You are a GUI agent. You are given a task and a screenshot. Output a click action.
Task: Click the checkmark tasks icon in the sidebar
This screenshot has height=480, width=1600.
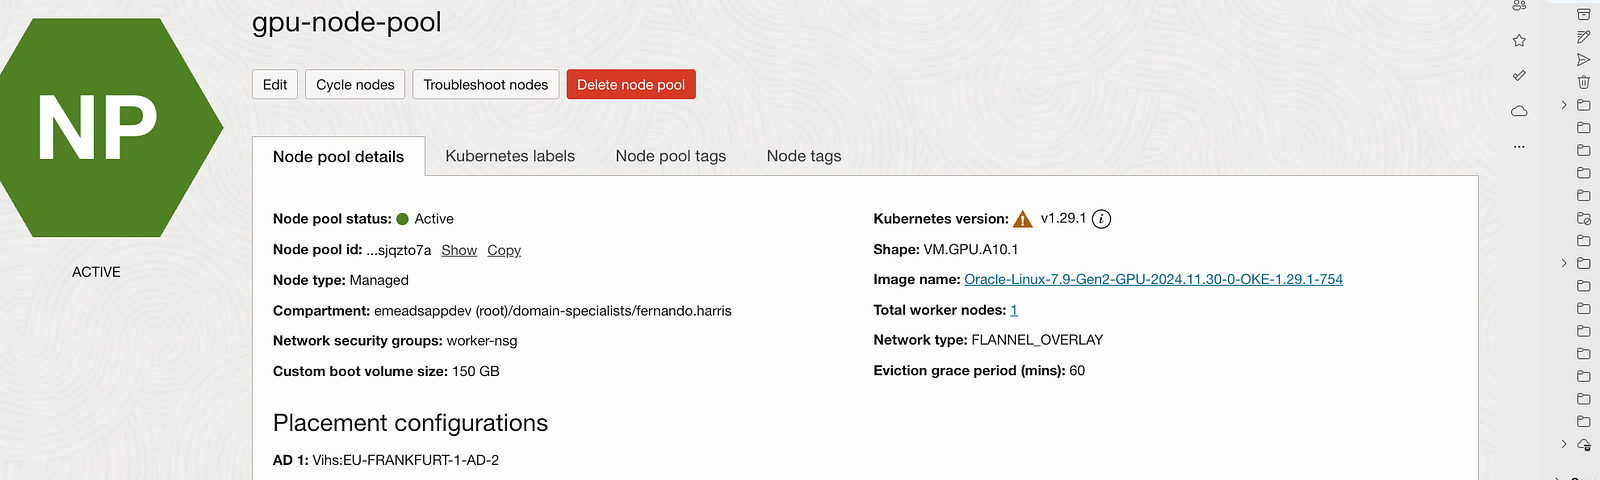(x=1519, y=75)
